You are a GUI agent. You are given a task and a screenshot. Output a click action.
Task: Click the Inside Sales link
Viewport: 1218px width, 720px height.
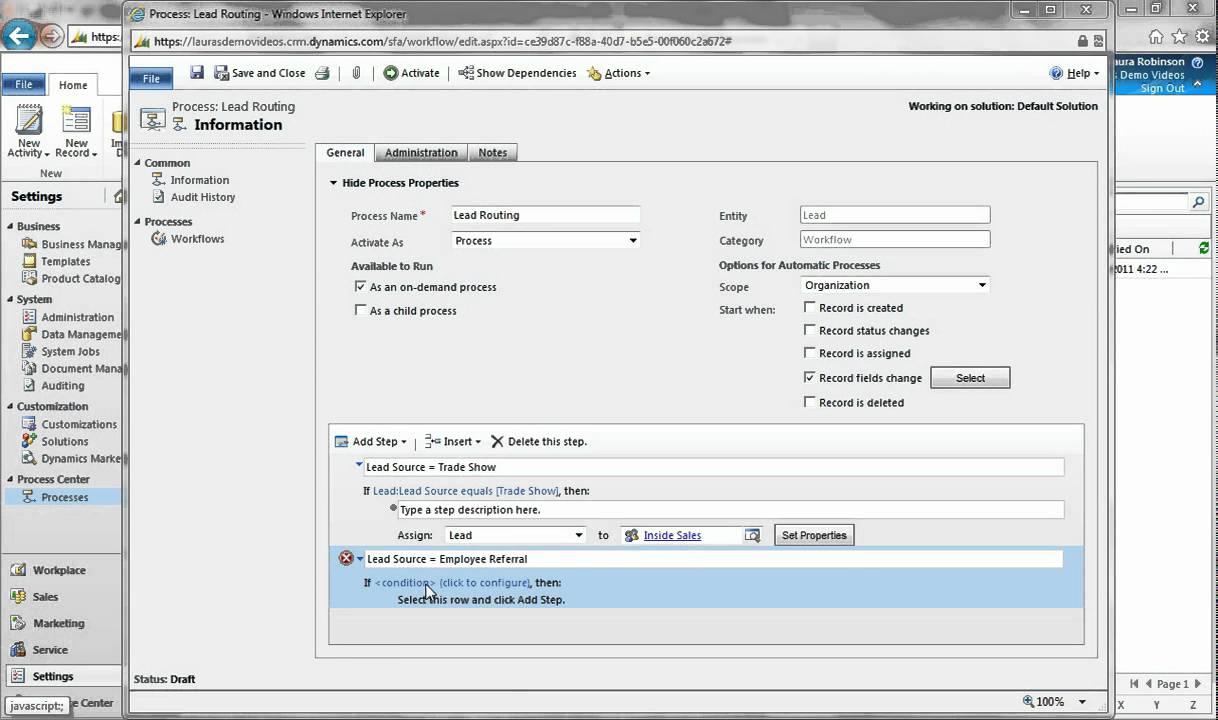point(672,535)
